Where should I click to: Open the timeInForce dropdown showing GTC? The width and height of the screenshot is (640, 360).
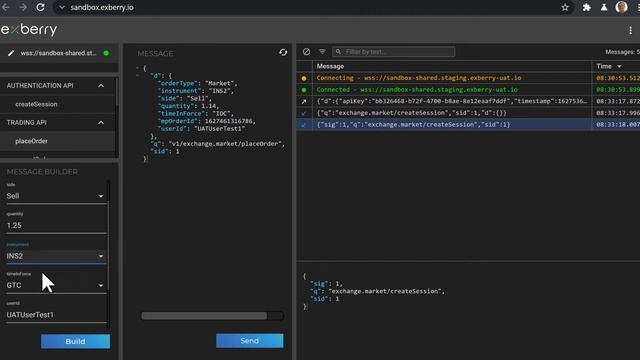click(x=56, y=285)
